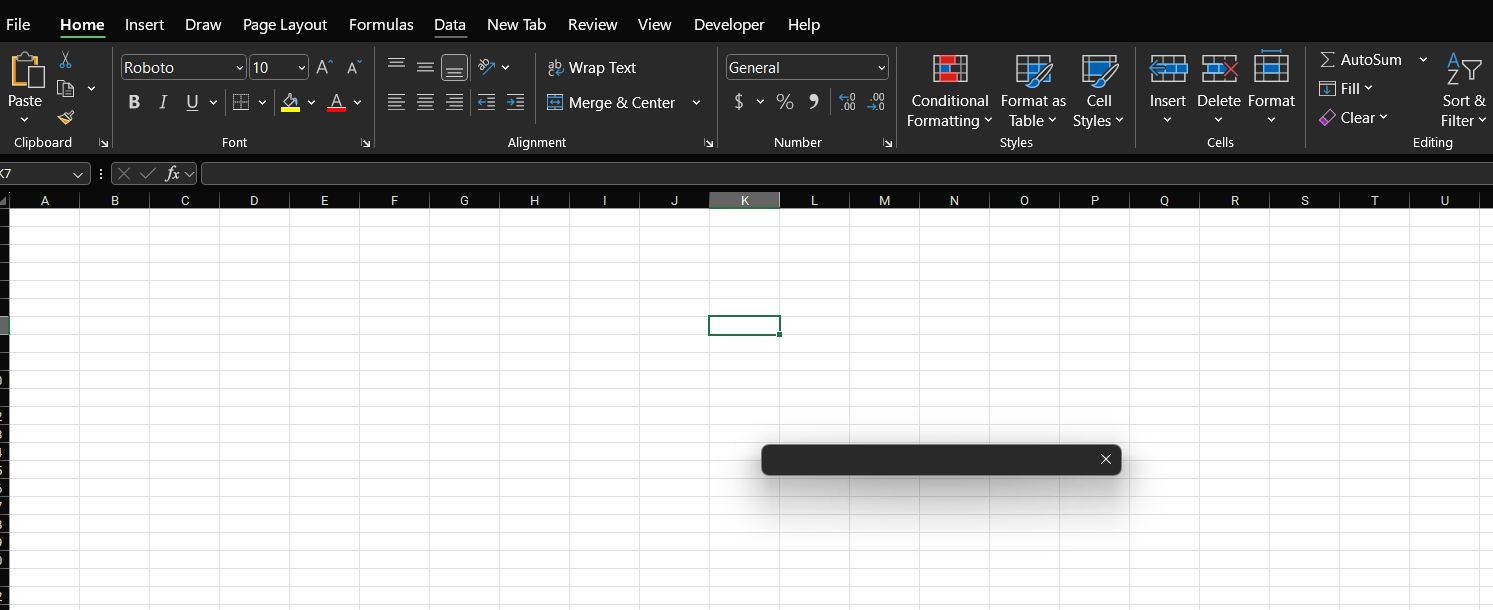1493x610 pixels.
Task: Increase decimal places
Action: [x=847, y=100]
